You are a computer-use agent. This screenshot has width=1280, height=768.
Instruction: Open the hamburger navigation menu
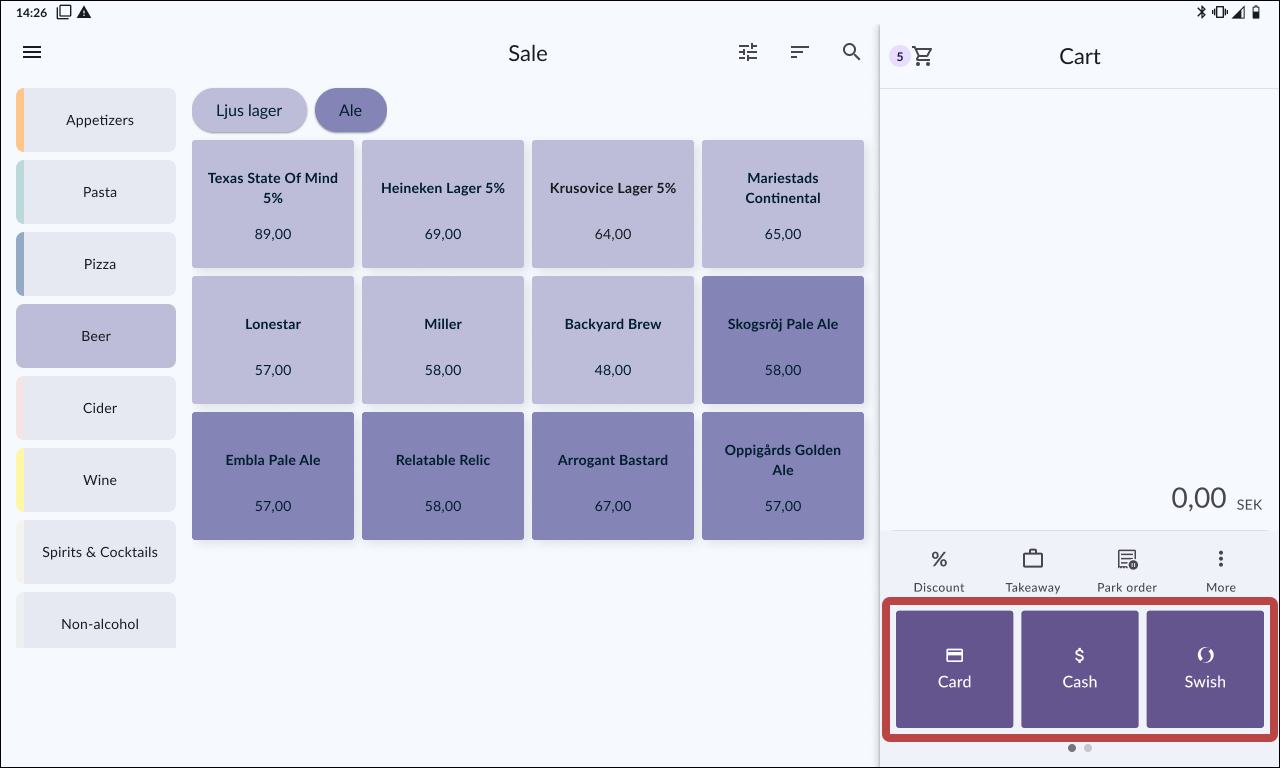(x=32, y=53)
